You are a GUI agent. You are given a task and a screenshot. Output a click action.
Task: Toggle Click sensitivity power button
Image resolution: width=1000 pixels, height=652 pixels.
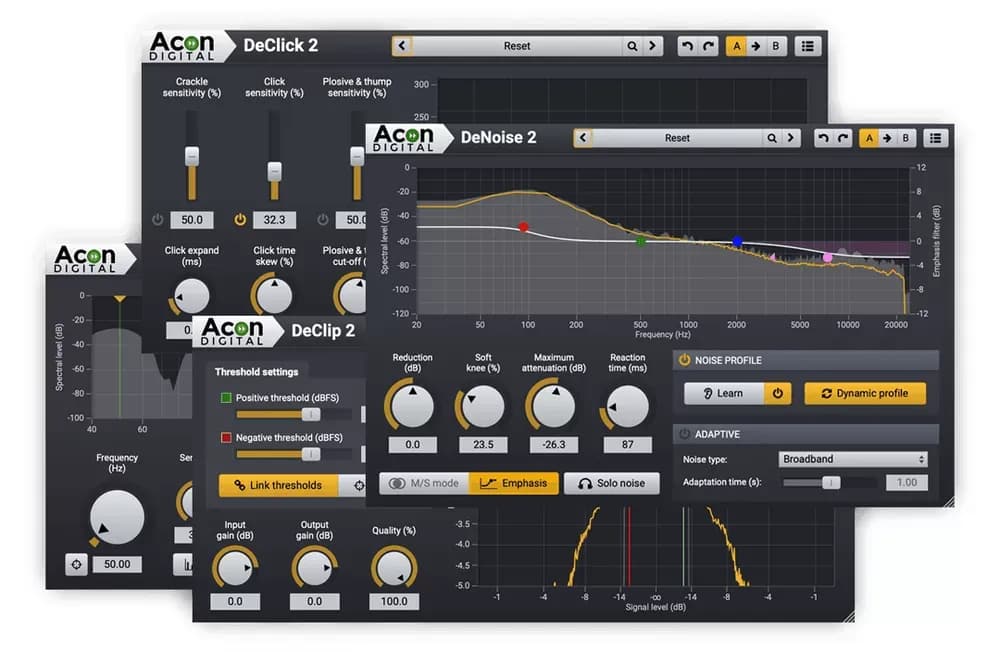tap(240, 219)
